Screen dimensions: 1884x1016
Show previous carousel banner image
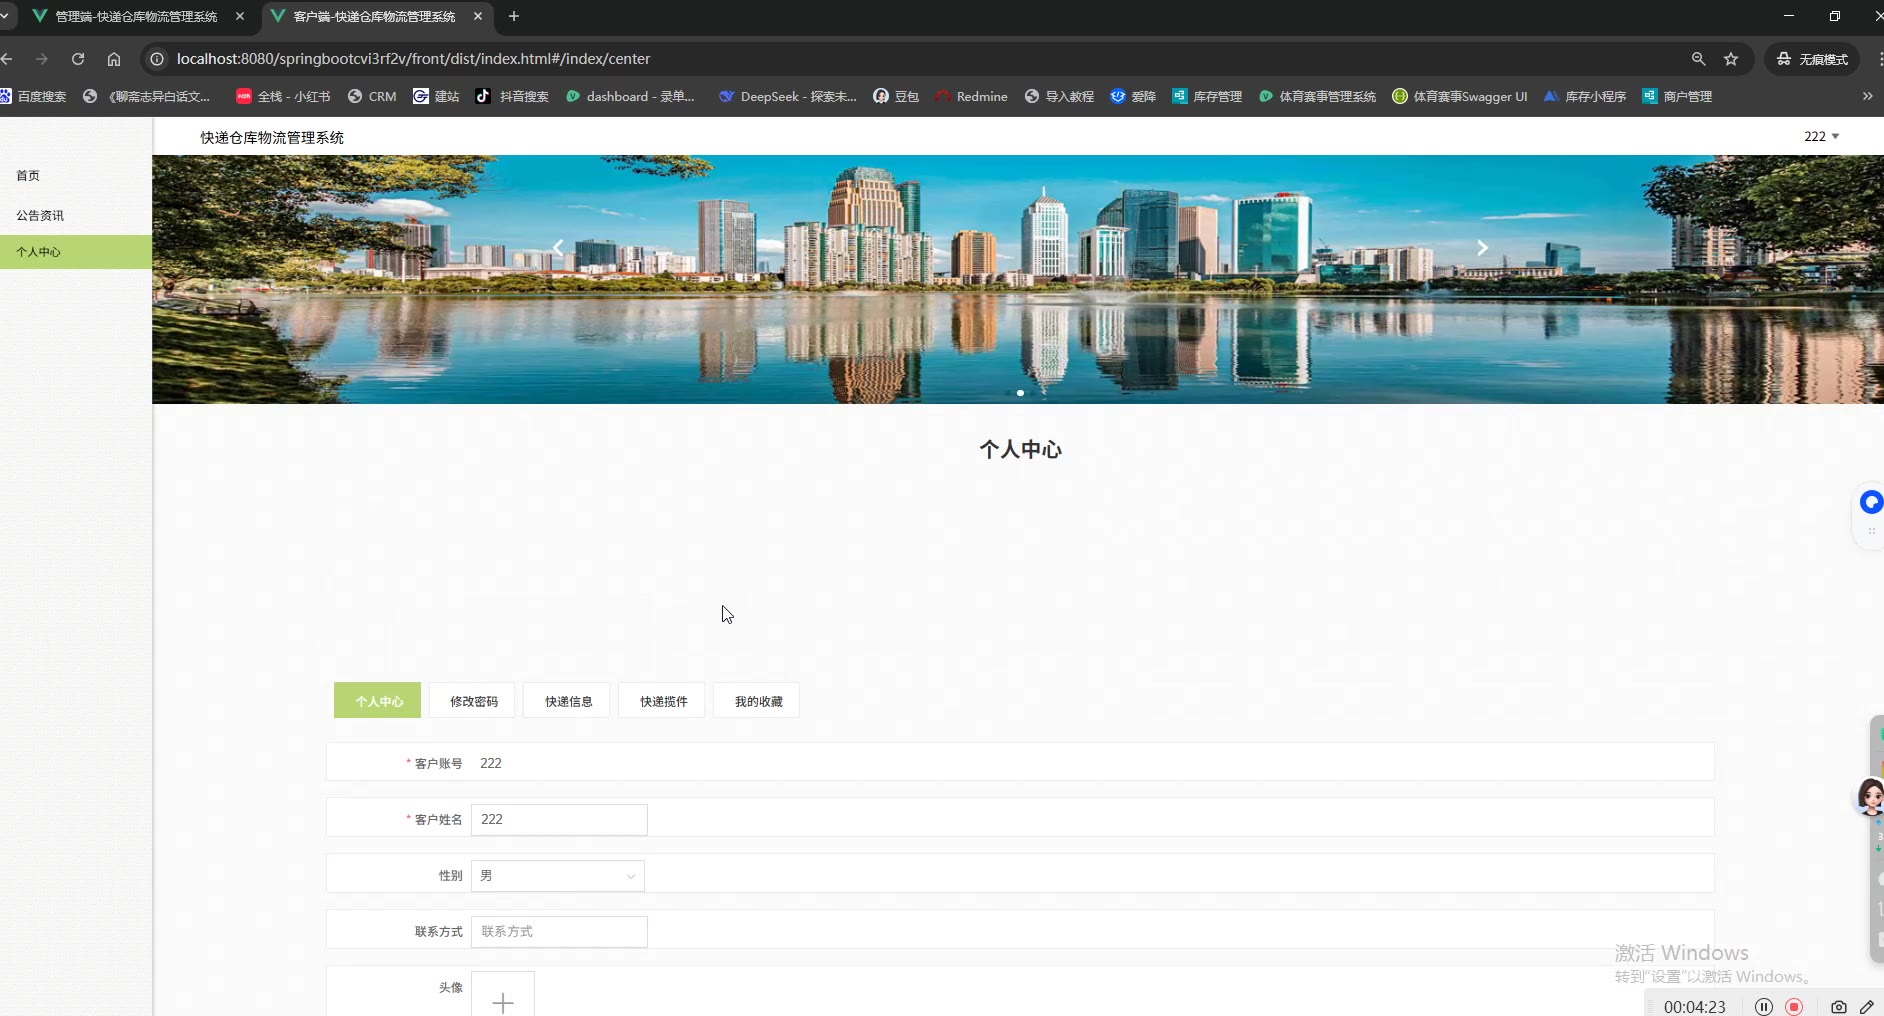pos(559,248)
